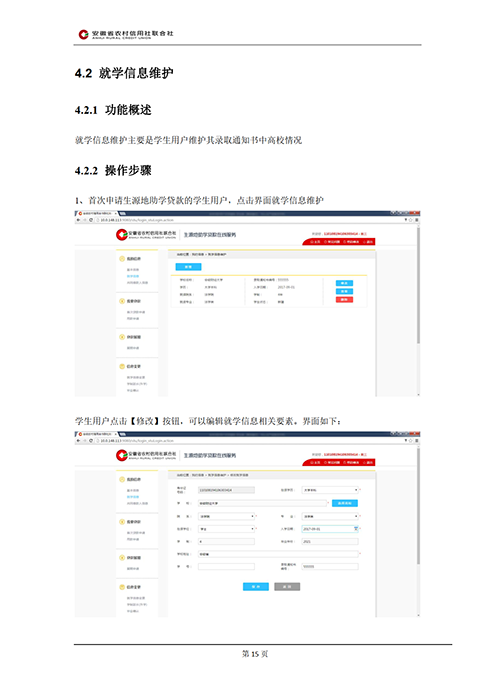Click the last yellow sidebar section icon in the edit form

tap(122, 587)
